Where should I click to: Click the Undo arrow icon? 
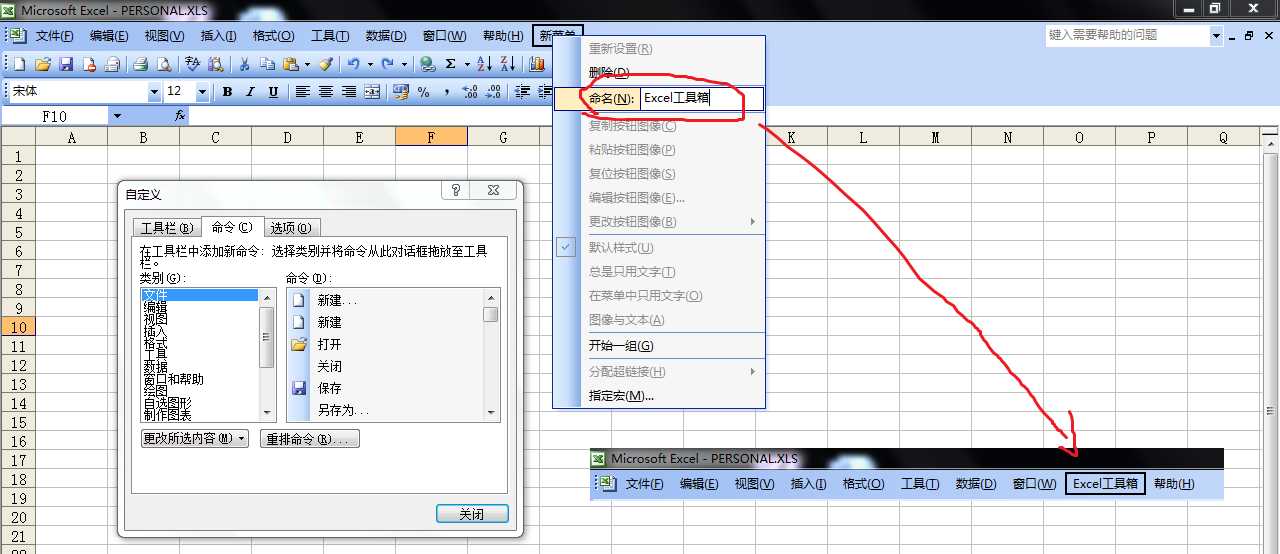point(353,64)
